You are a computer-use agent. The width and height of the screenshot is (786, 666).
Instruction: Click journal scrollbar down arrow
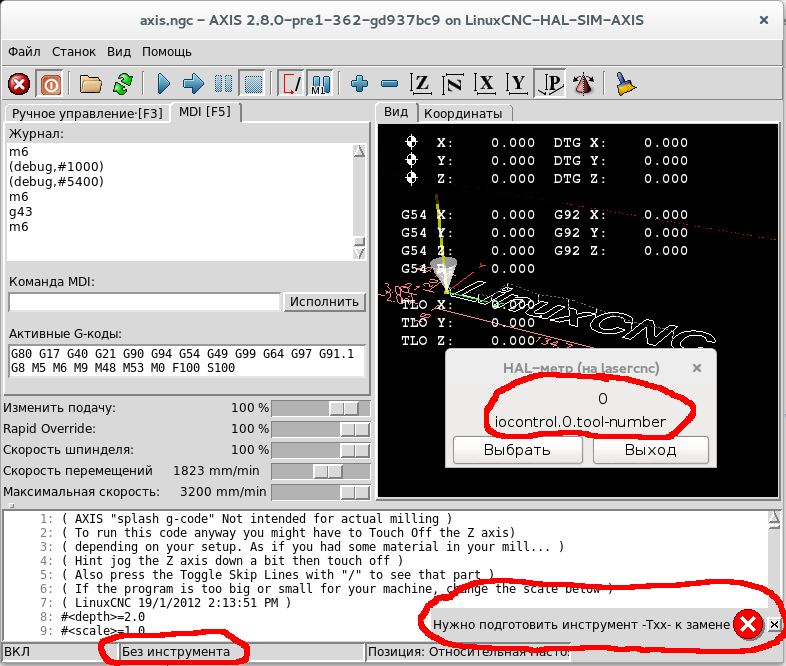pos(359,253)
